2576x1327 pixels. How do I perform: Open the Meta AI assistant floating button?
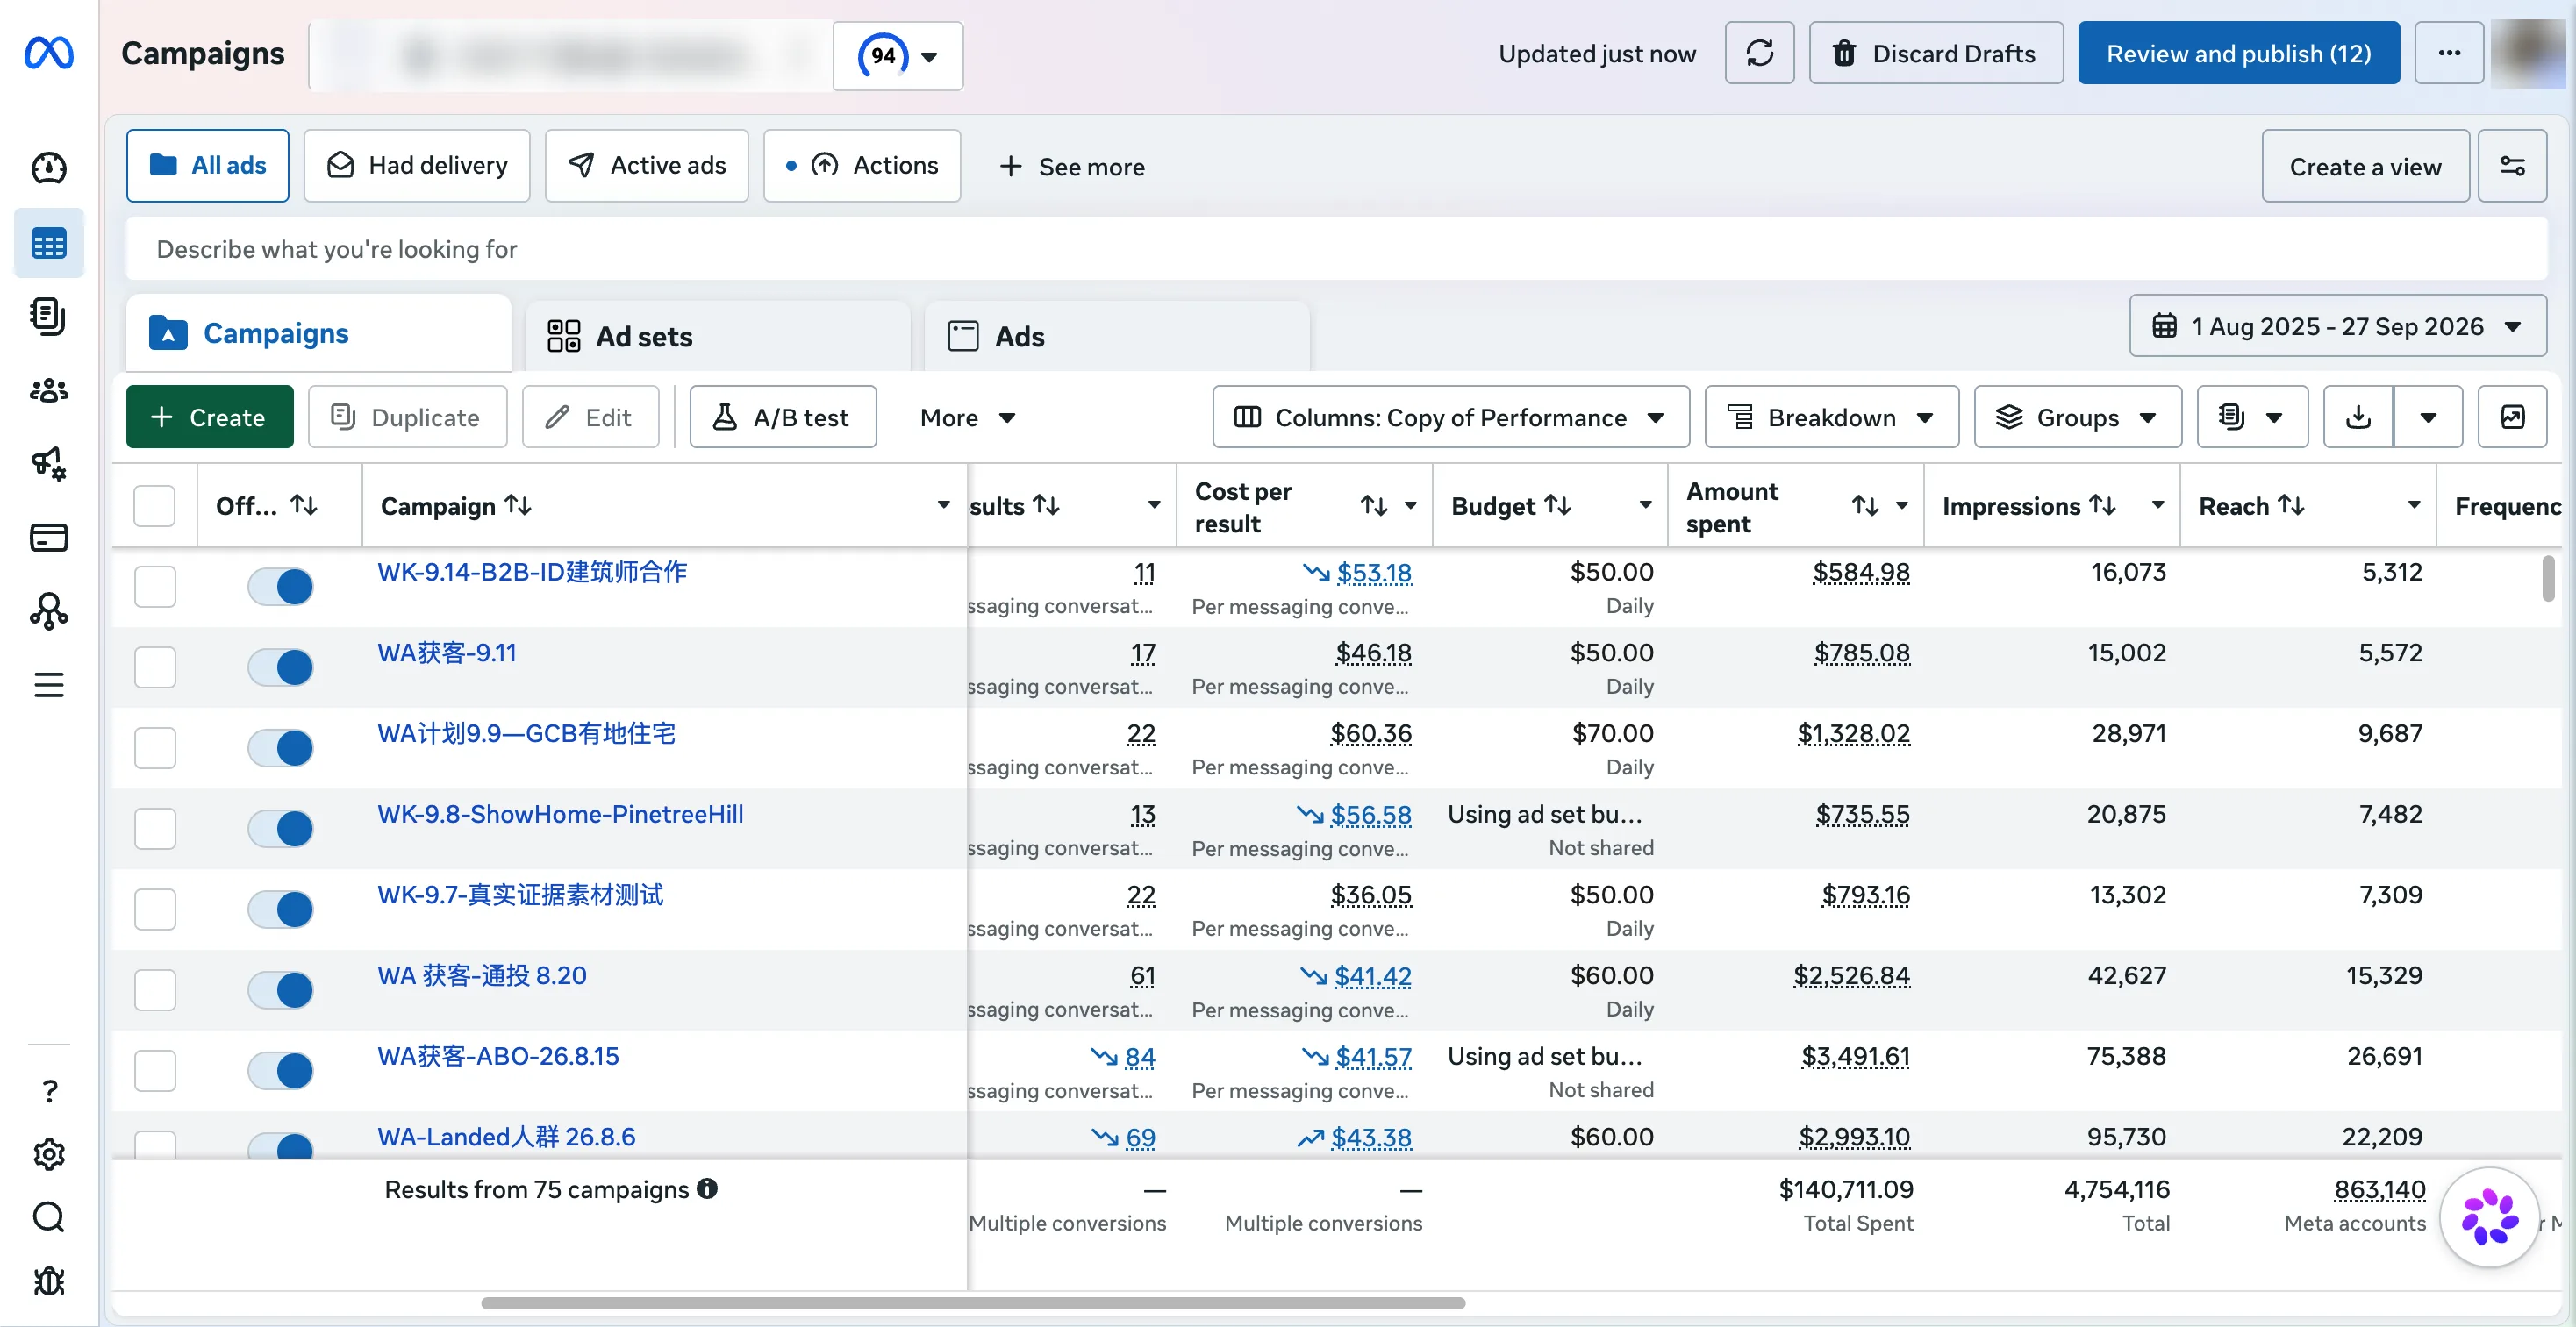point(2489,1217)
